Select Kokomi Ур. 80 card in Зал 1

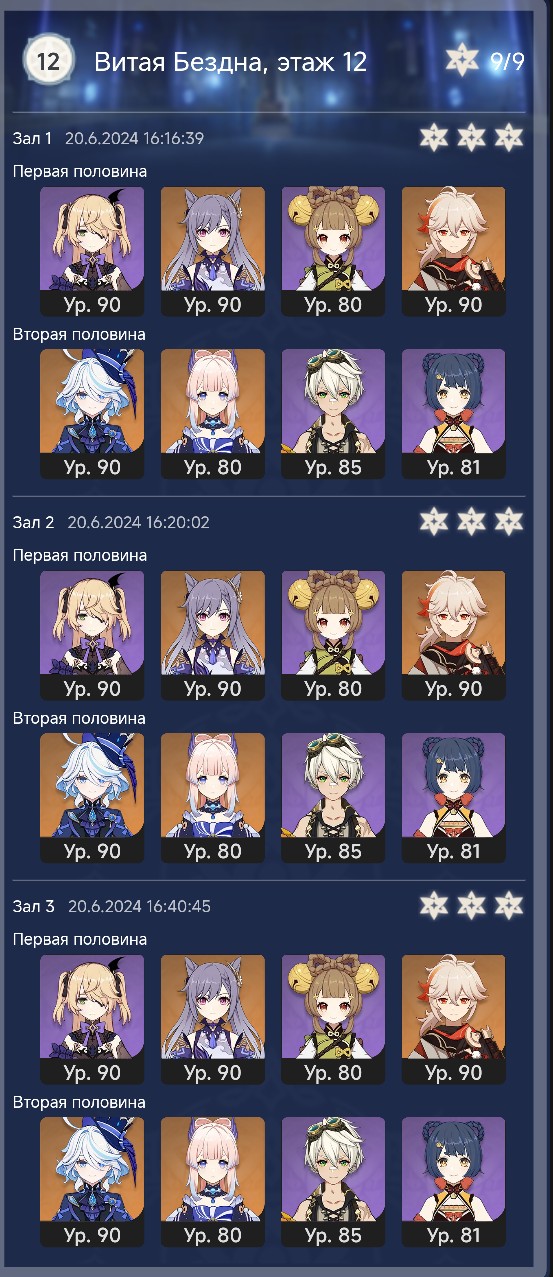213,414
